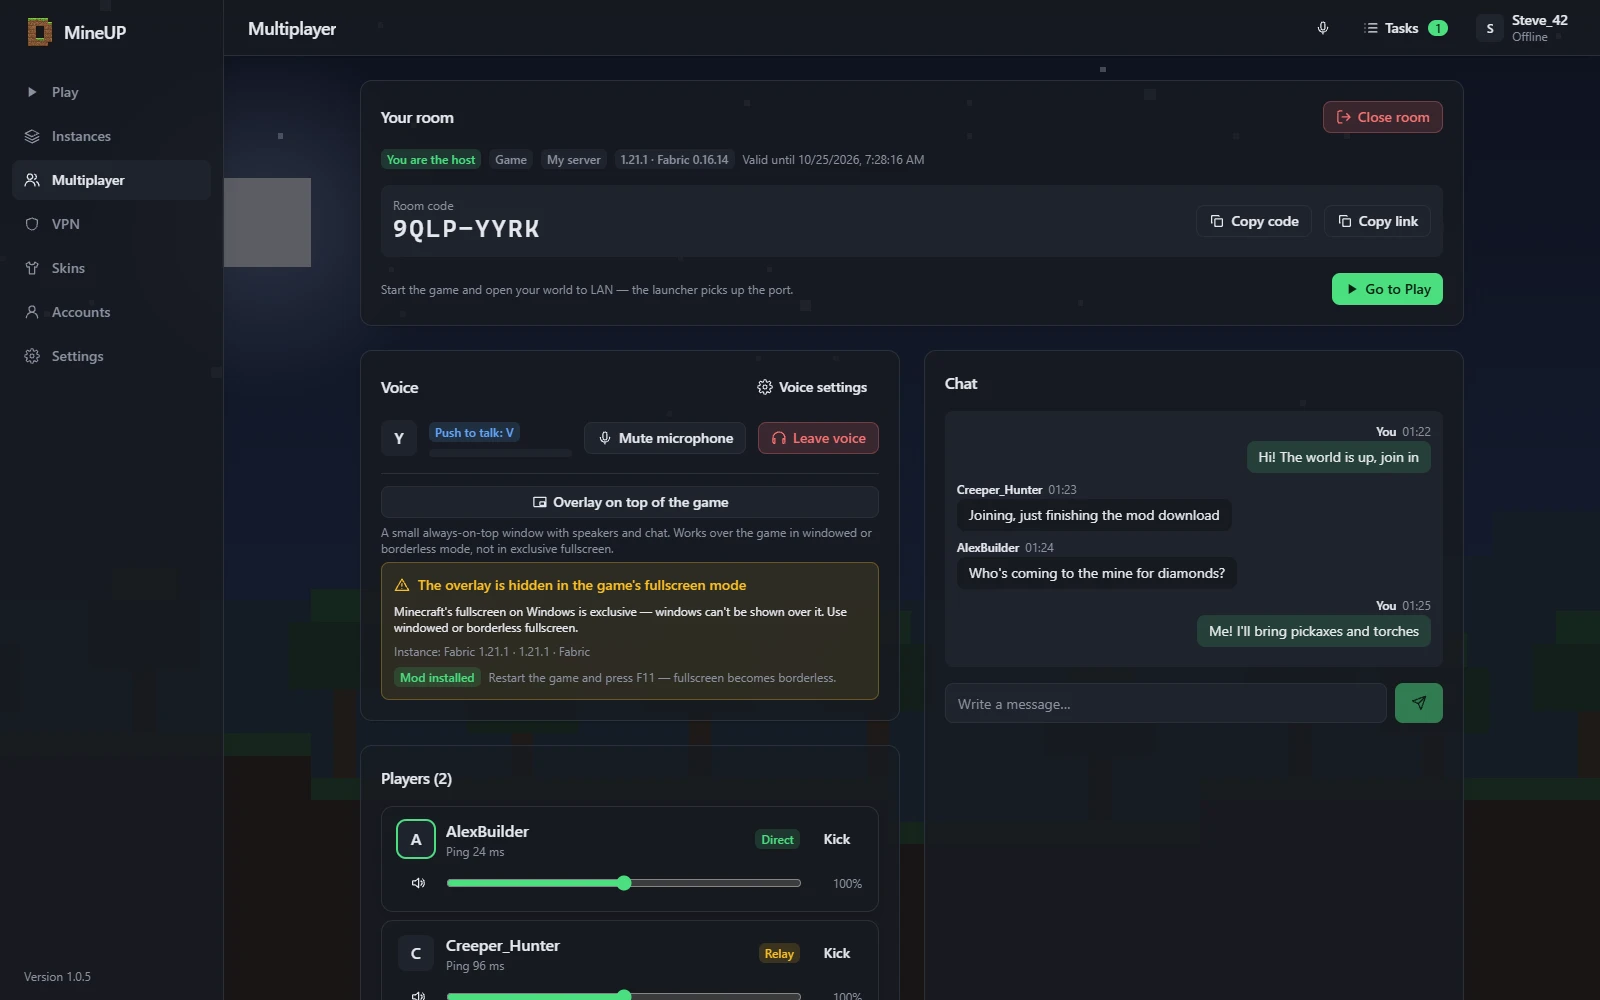
Task: Click the Version 1.0.5 label
Action: pyautogui.click(x=57, y=977)
